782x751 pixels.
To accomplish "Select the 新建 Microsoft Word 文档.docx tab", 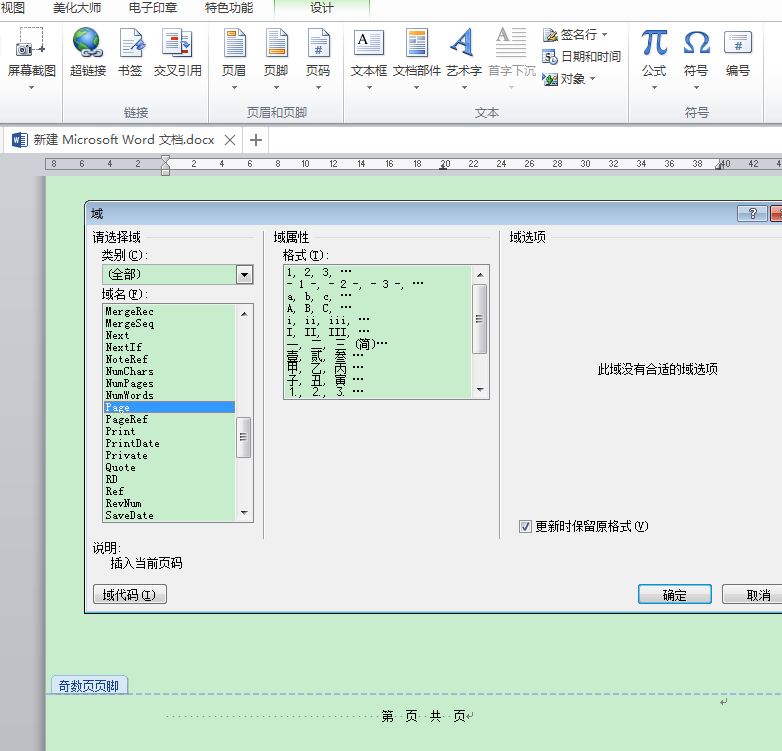I will pyautogui.click(x=124, y=140).
